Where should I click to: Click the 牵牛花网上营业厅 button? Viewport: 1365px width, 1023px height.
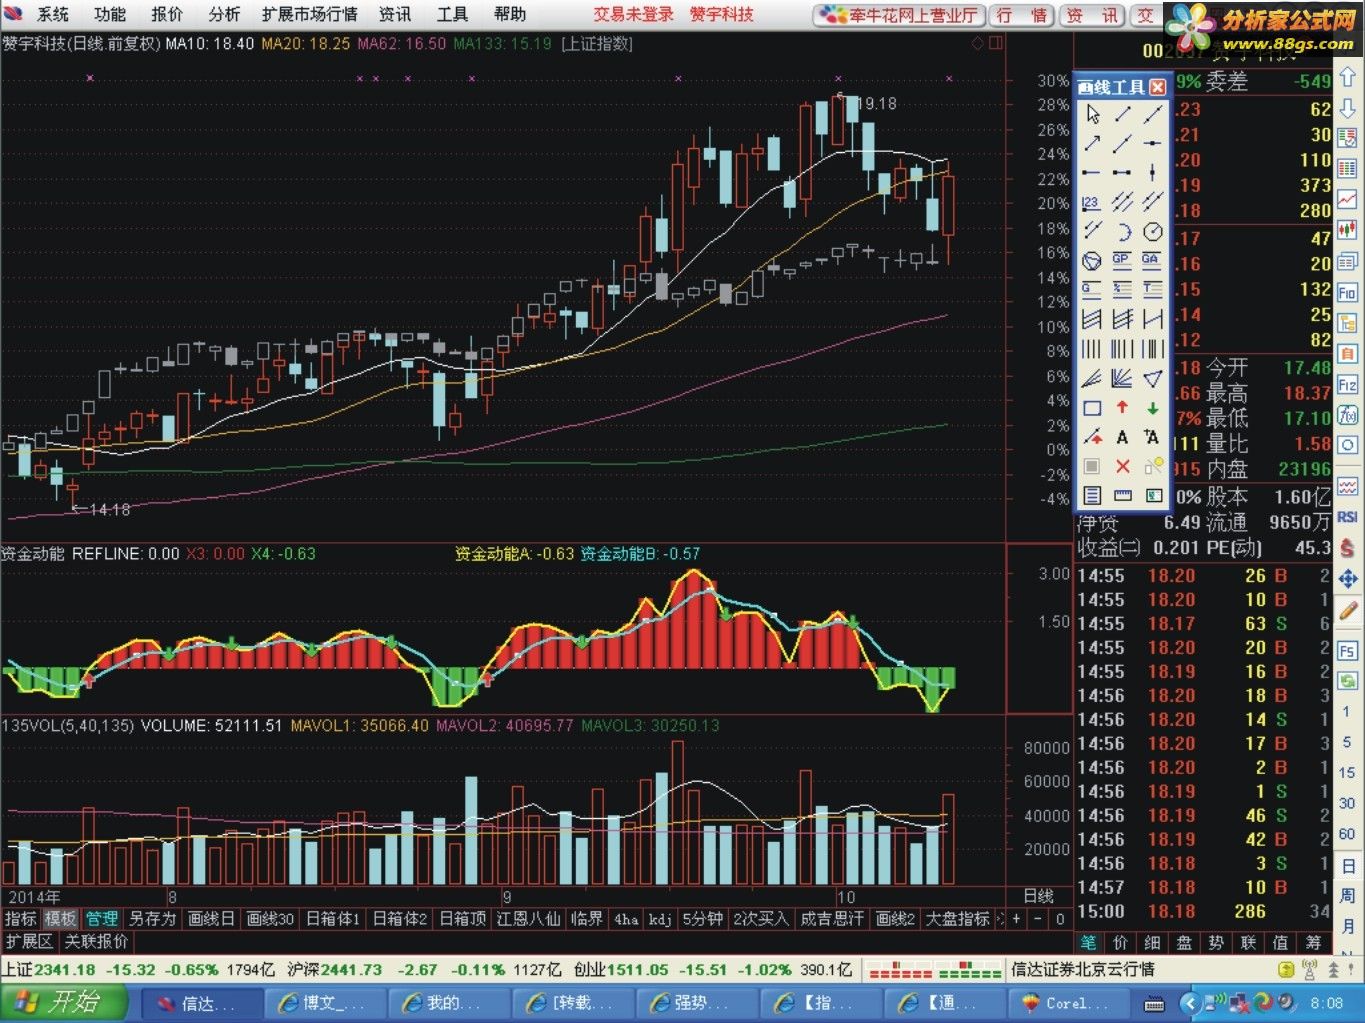coord(899,15)
